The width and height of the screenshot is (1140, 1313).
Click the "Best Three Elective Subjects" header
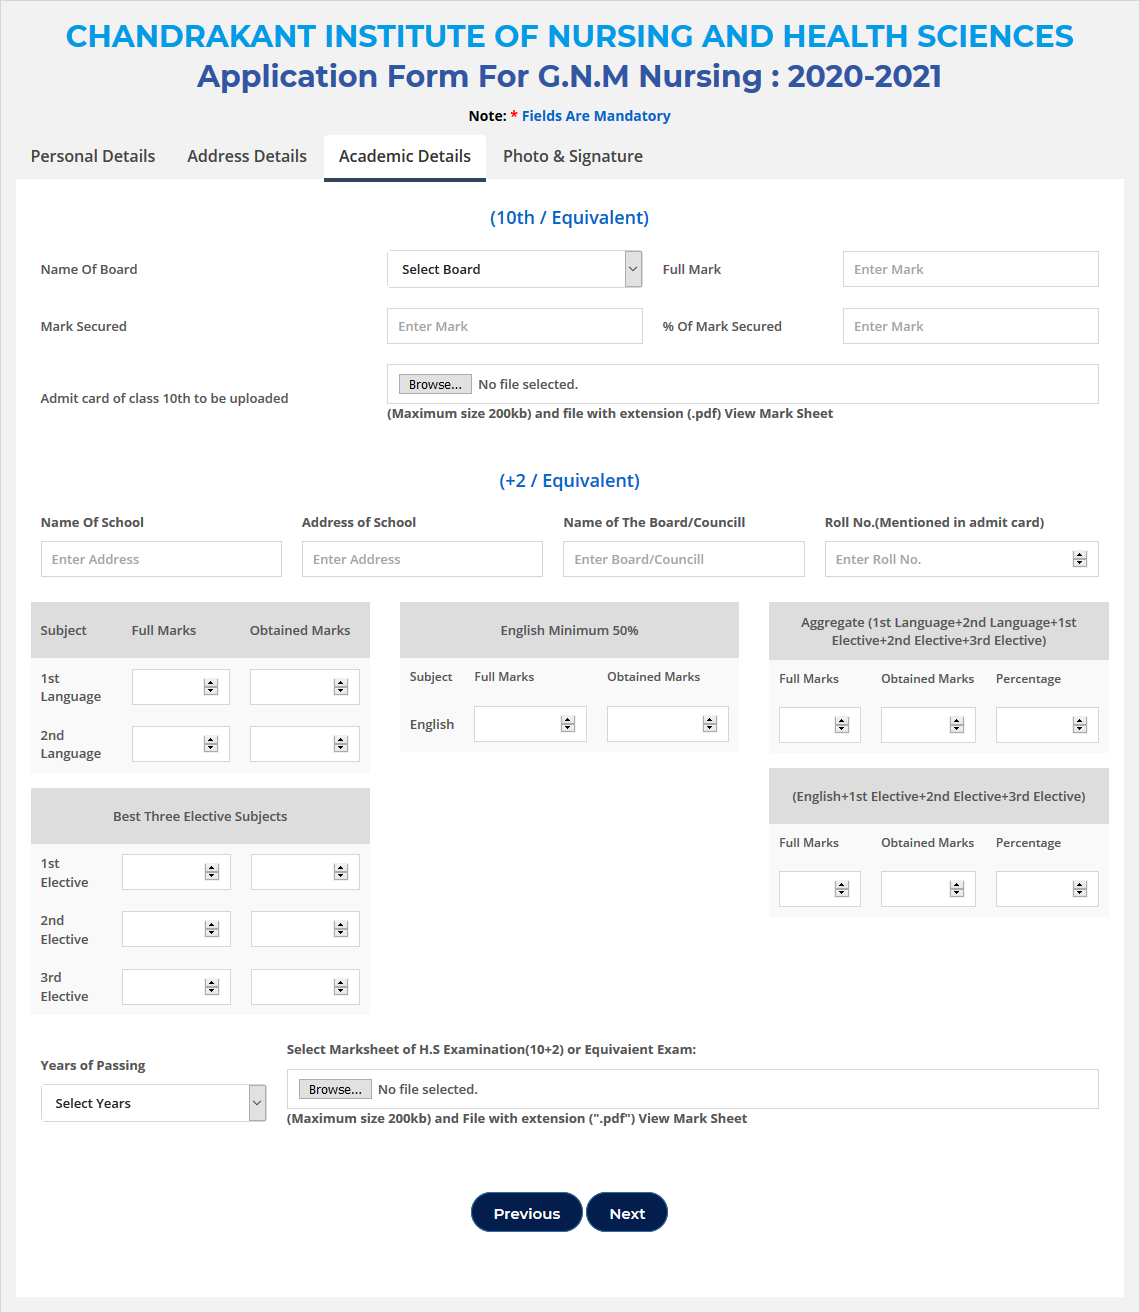[200, 816]
